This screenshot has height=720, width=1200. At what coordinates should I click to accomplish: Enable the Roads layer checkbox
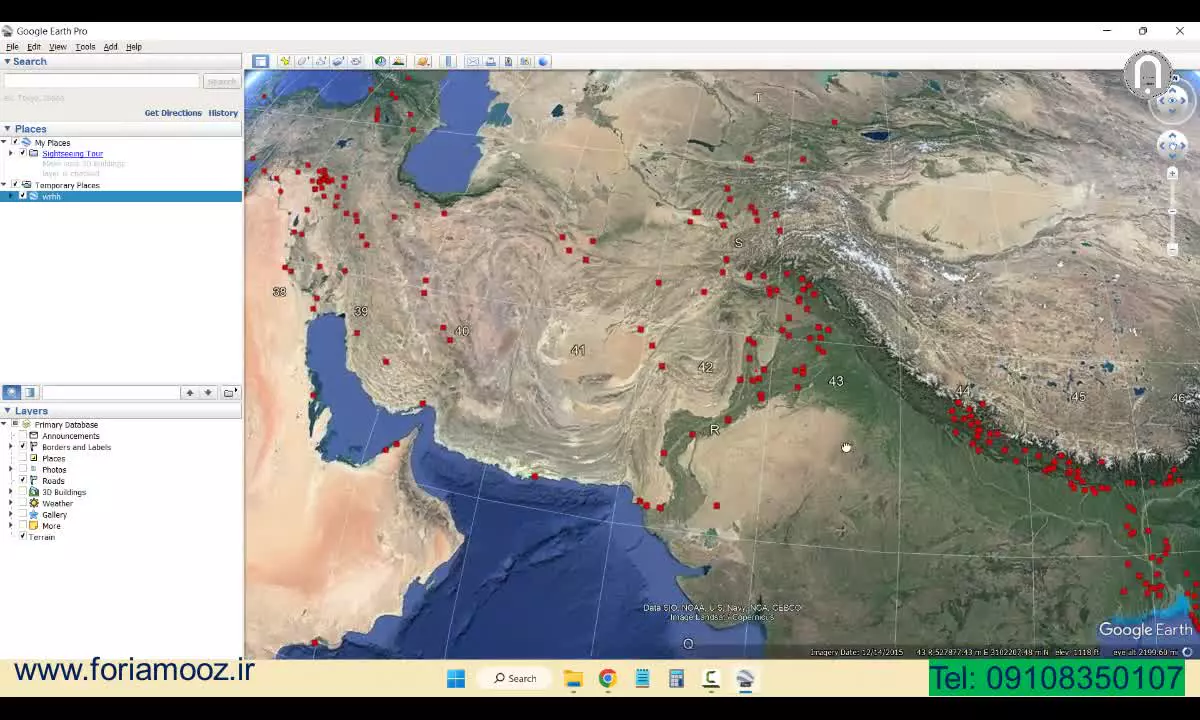click(22, 481)
